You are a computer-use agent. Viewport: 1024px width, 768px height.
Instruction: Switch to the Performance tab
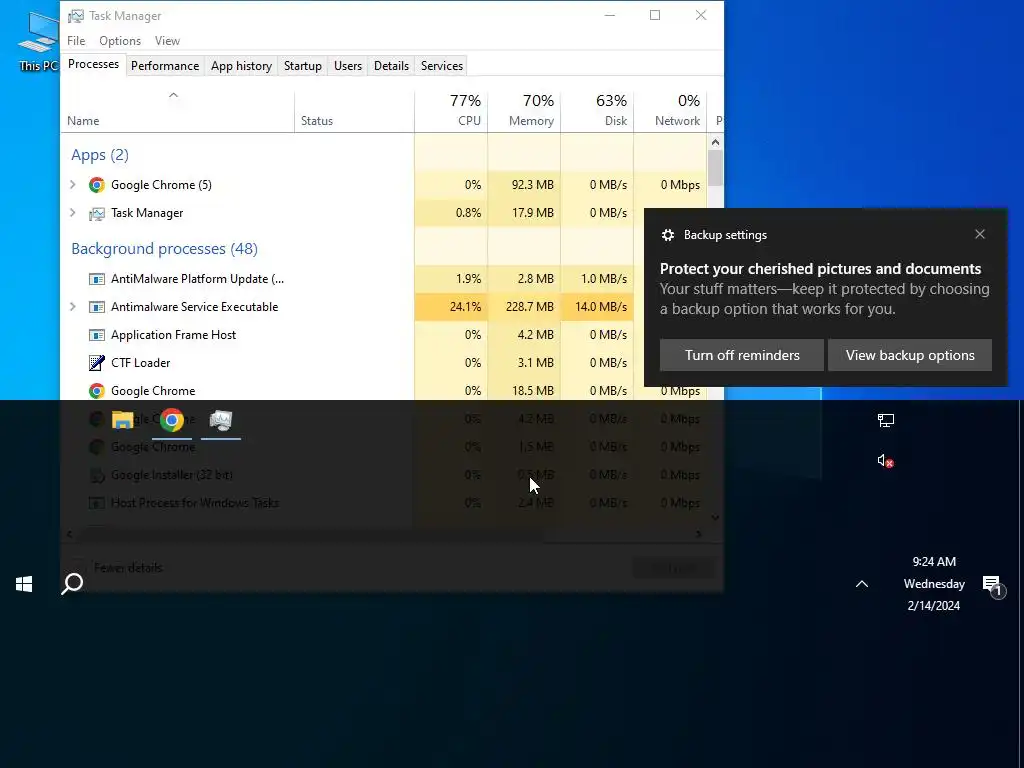pos(165,66)
